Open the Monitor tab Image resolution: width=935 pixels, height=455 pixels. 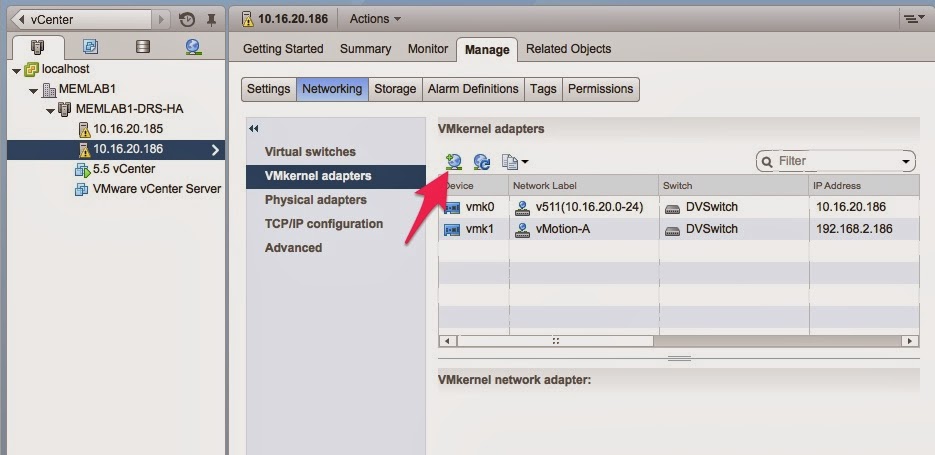428,49
